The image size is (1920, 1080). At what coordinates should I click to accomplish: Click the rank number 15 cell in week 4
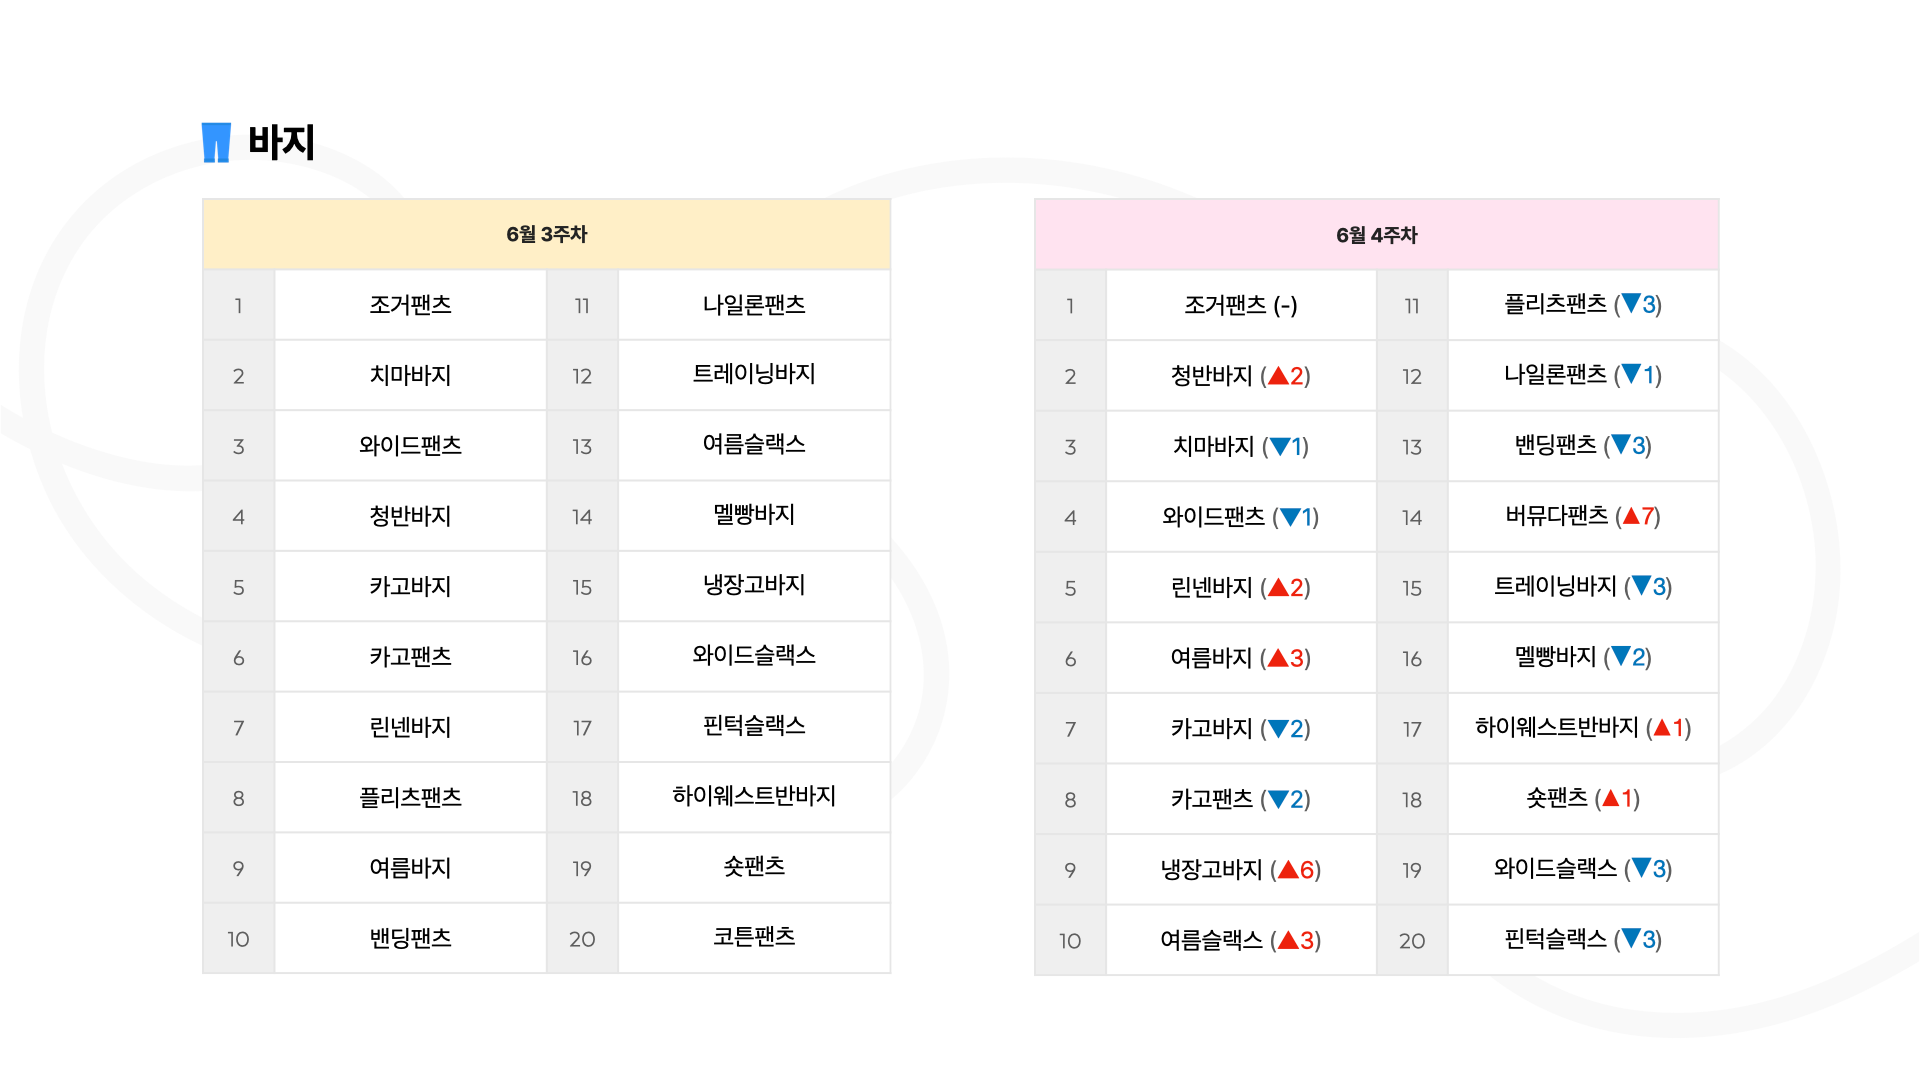[1412, 588]
